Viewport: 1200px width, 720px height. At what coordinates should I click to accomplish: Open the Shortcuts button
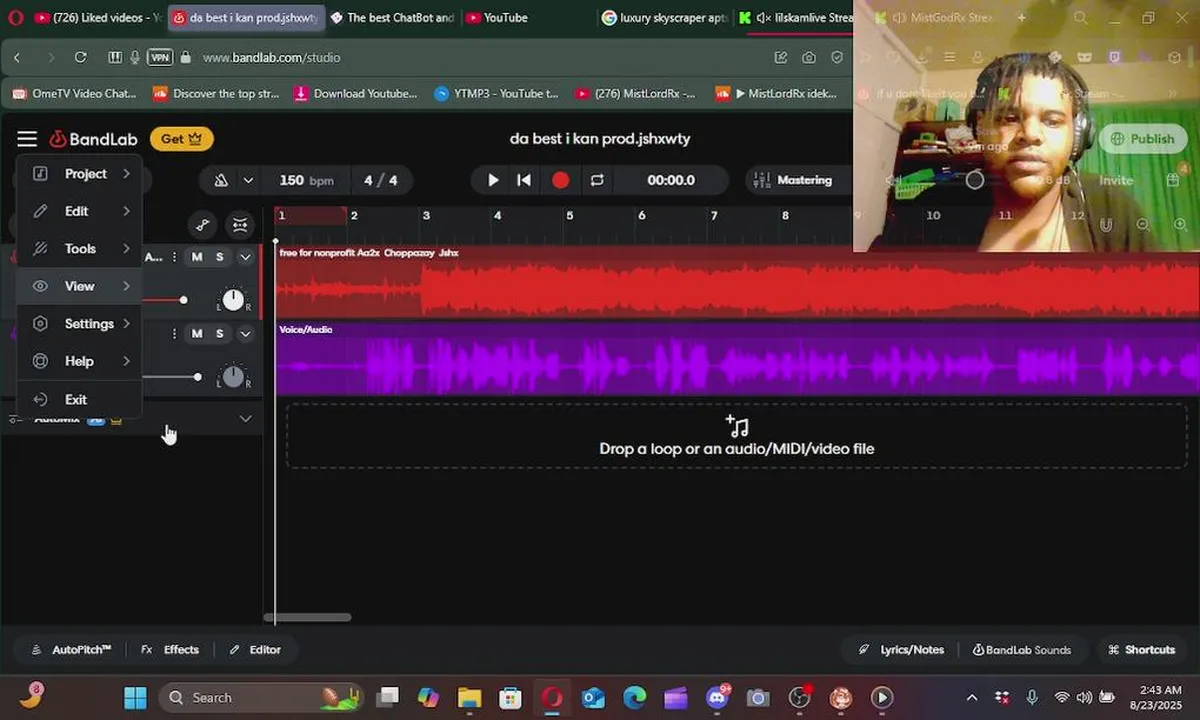click(1141, 650)
